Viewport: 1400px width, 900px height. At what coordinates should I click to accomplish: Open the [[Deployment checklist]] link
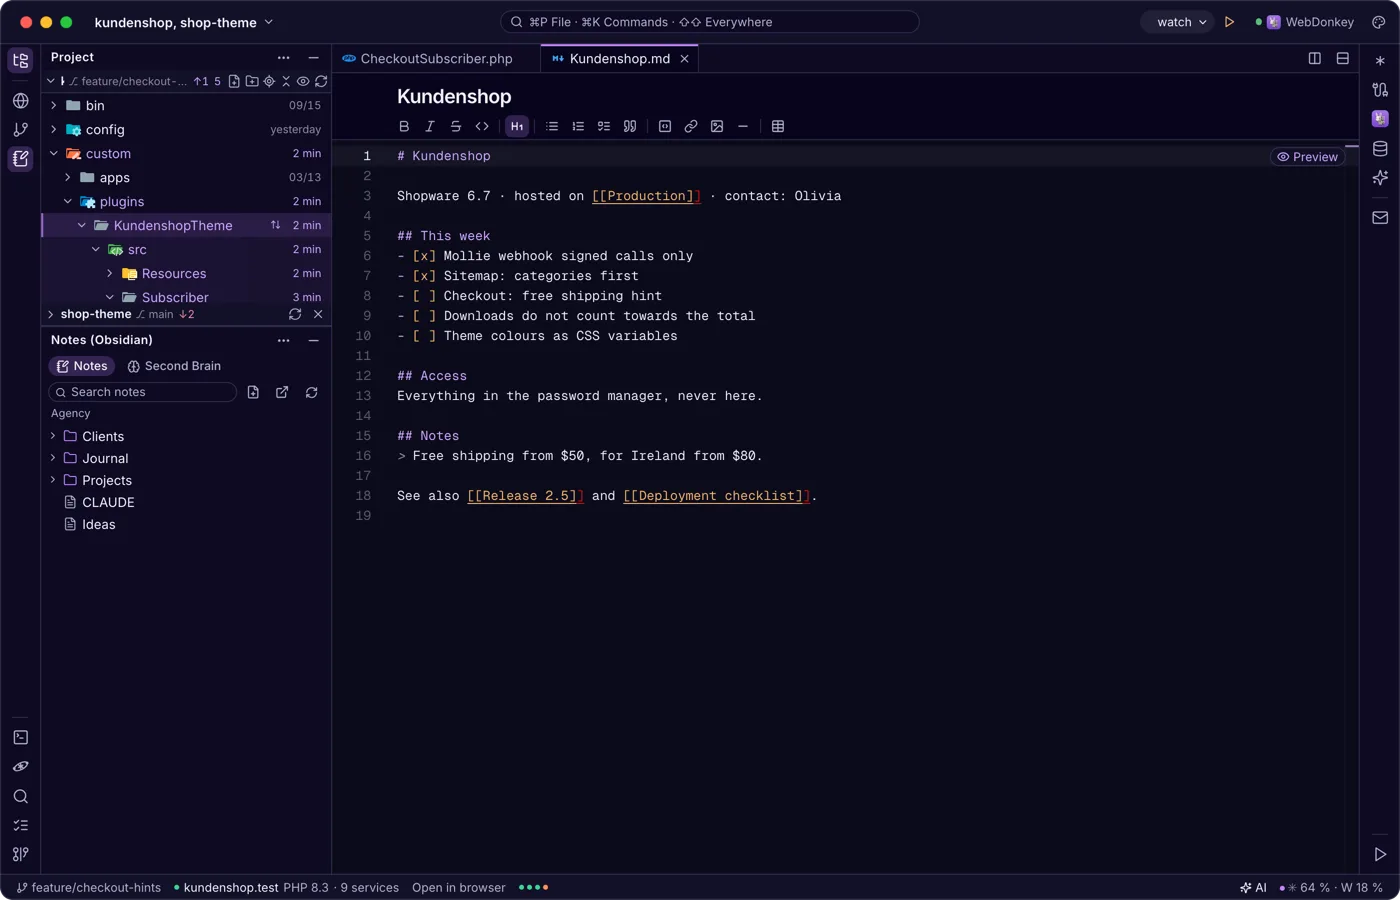pos(717,496)
